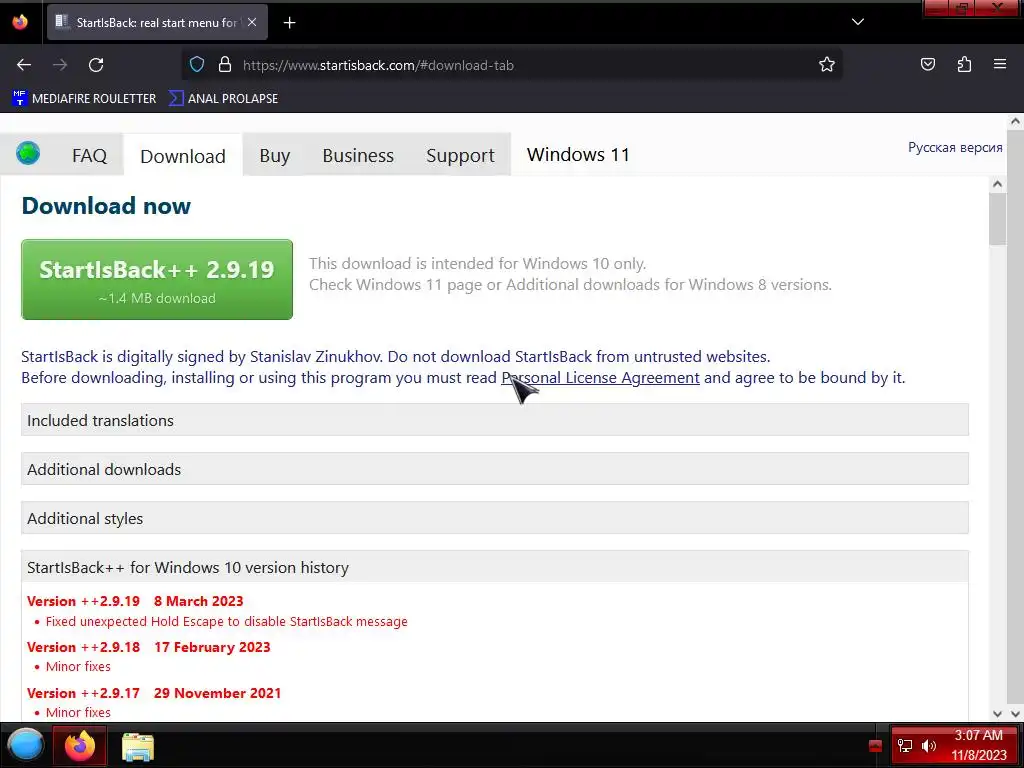The height and width of the screenshot is (768, 1024).
Task: Click outer page scrollbar up arrow
Action: coord(1016,121)
